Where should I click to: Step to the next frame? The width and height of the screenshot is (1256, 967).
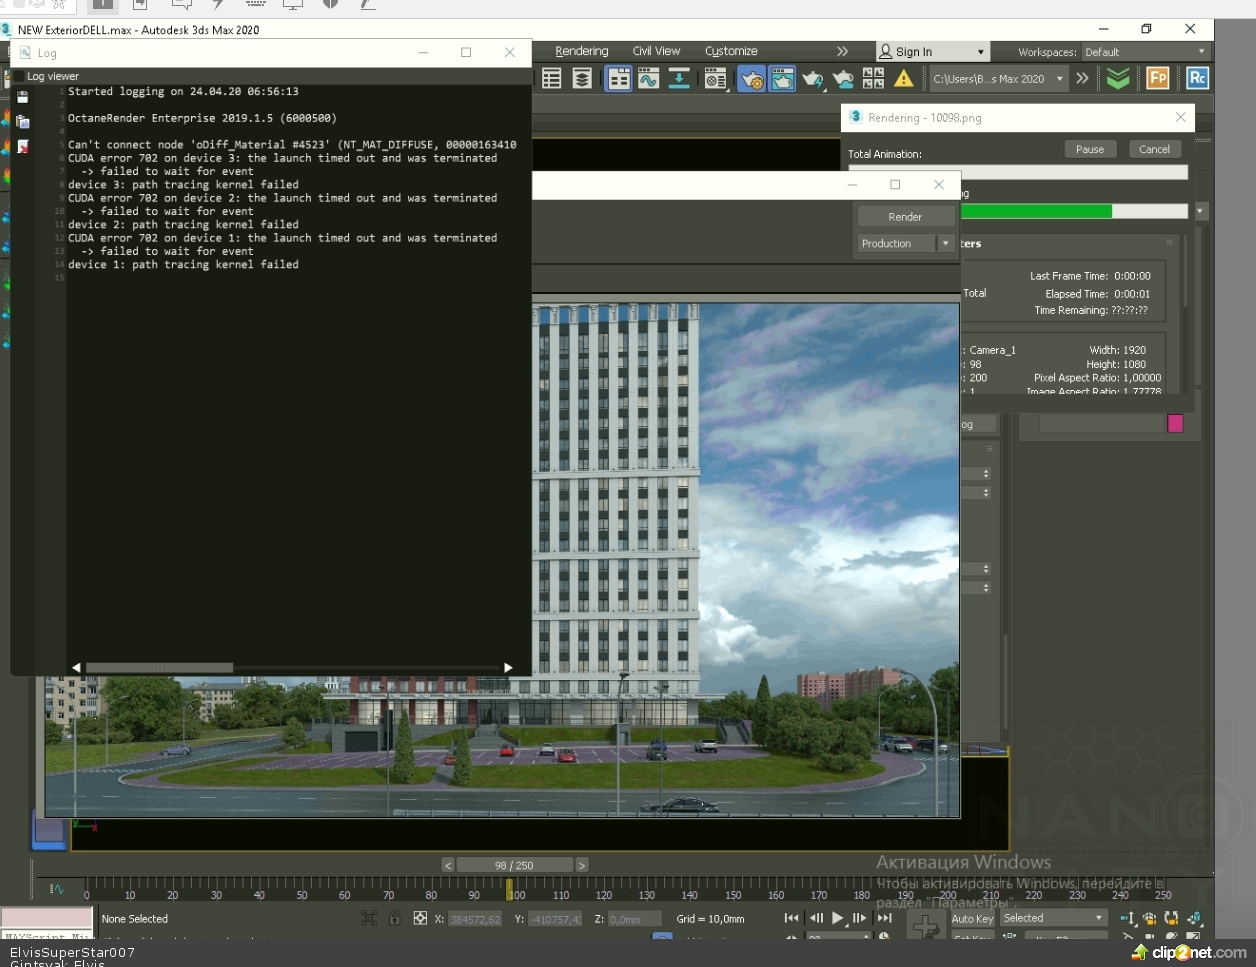(x=859, y=918)
